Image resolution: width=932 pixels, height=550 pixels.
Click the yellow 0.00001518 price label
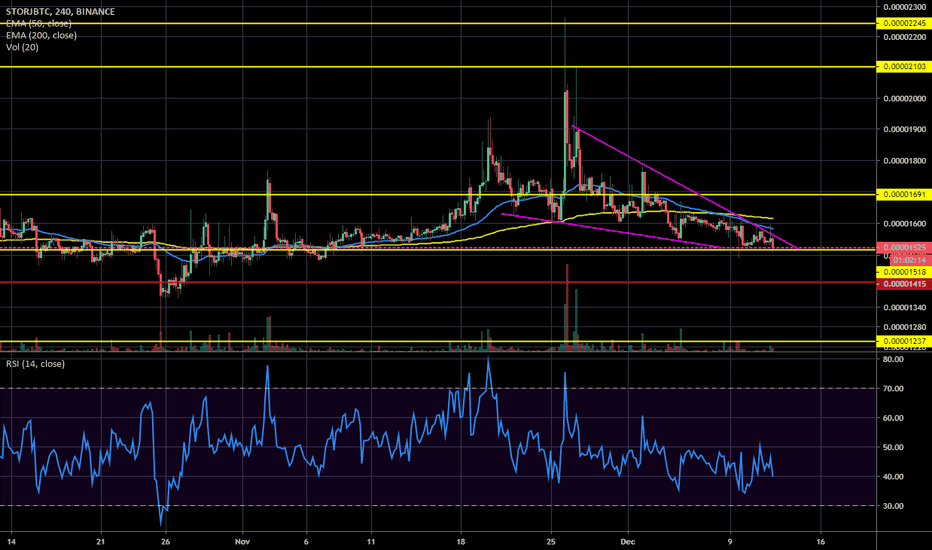click(x=904, y=272)
